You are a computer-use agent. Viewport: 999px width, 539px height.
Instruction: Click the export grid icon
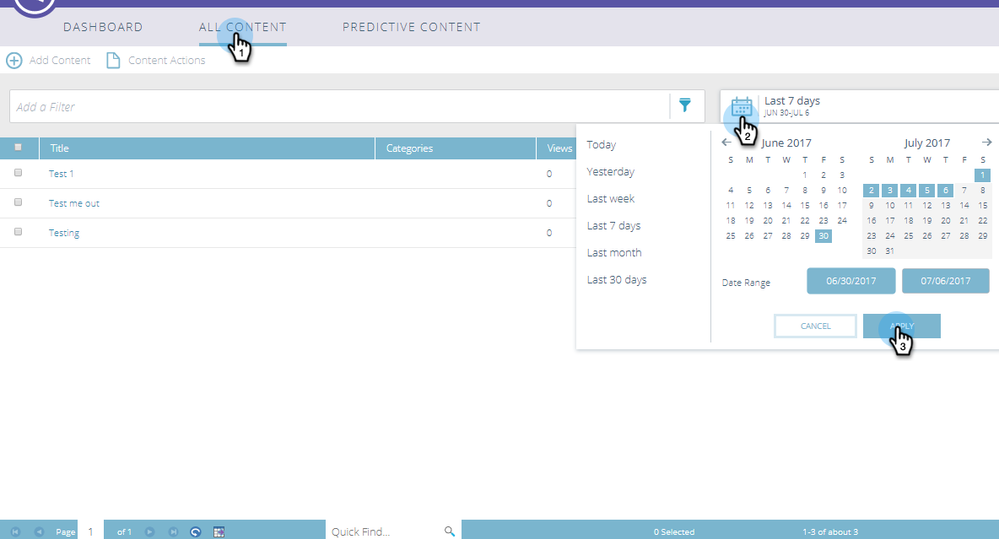(x=219, y=531)
